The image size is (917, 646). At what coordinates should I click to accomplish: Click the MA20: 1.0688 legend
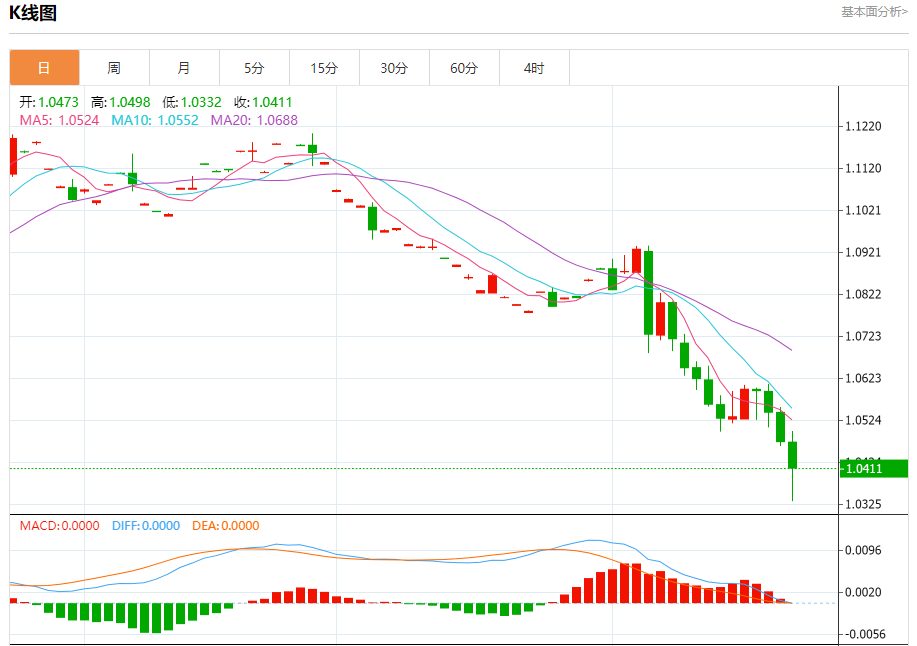point(254,120)
